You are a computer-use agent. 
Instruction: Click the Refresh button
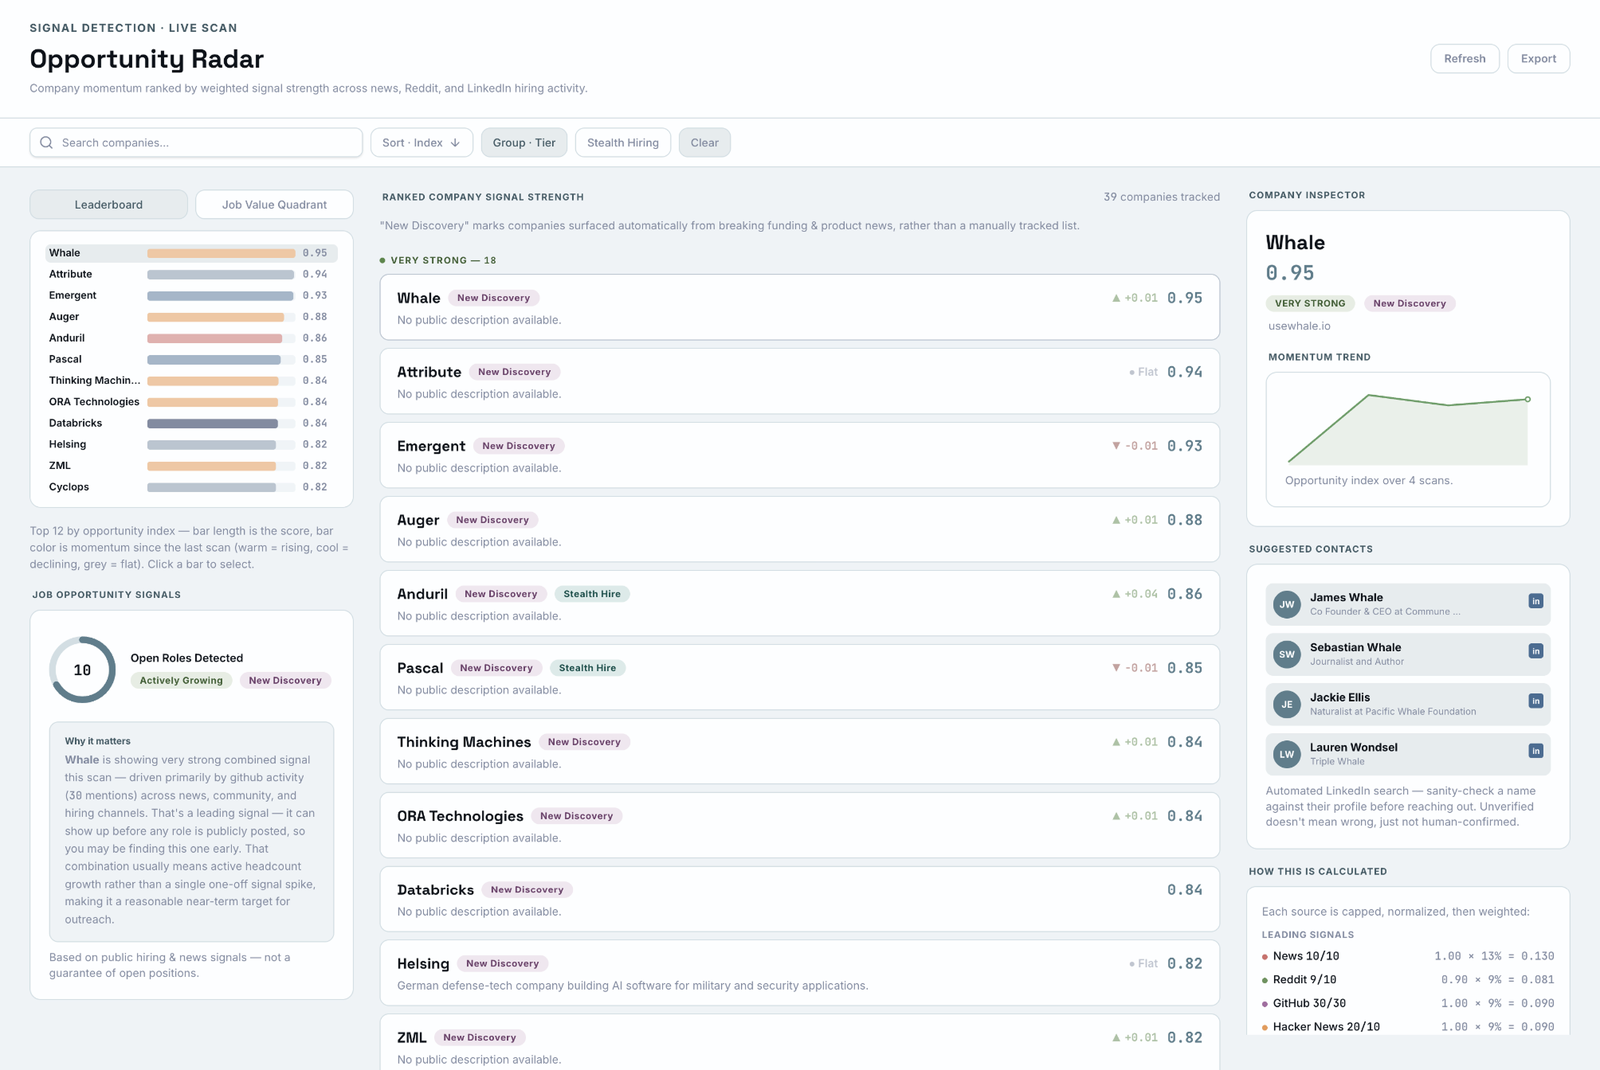tap(1465, 59)
